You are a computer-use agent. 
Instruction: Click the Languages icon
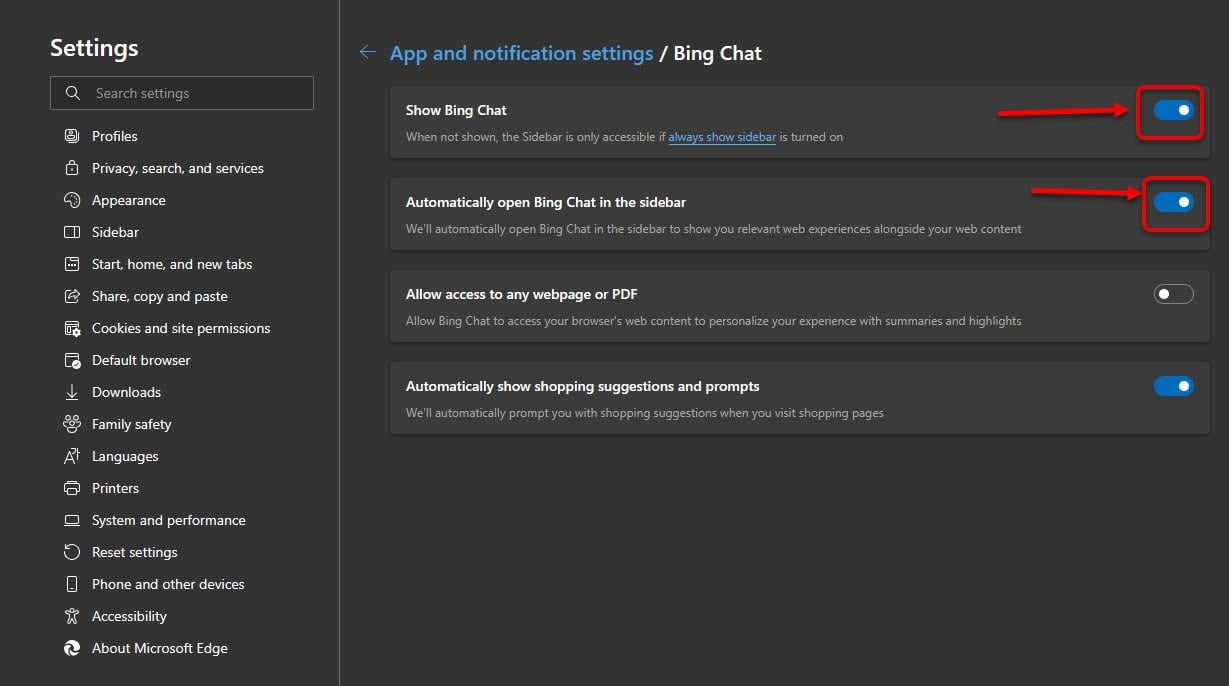point(71,456)
